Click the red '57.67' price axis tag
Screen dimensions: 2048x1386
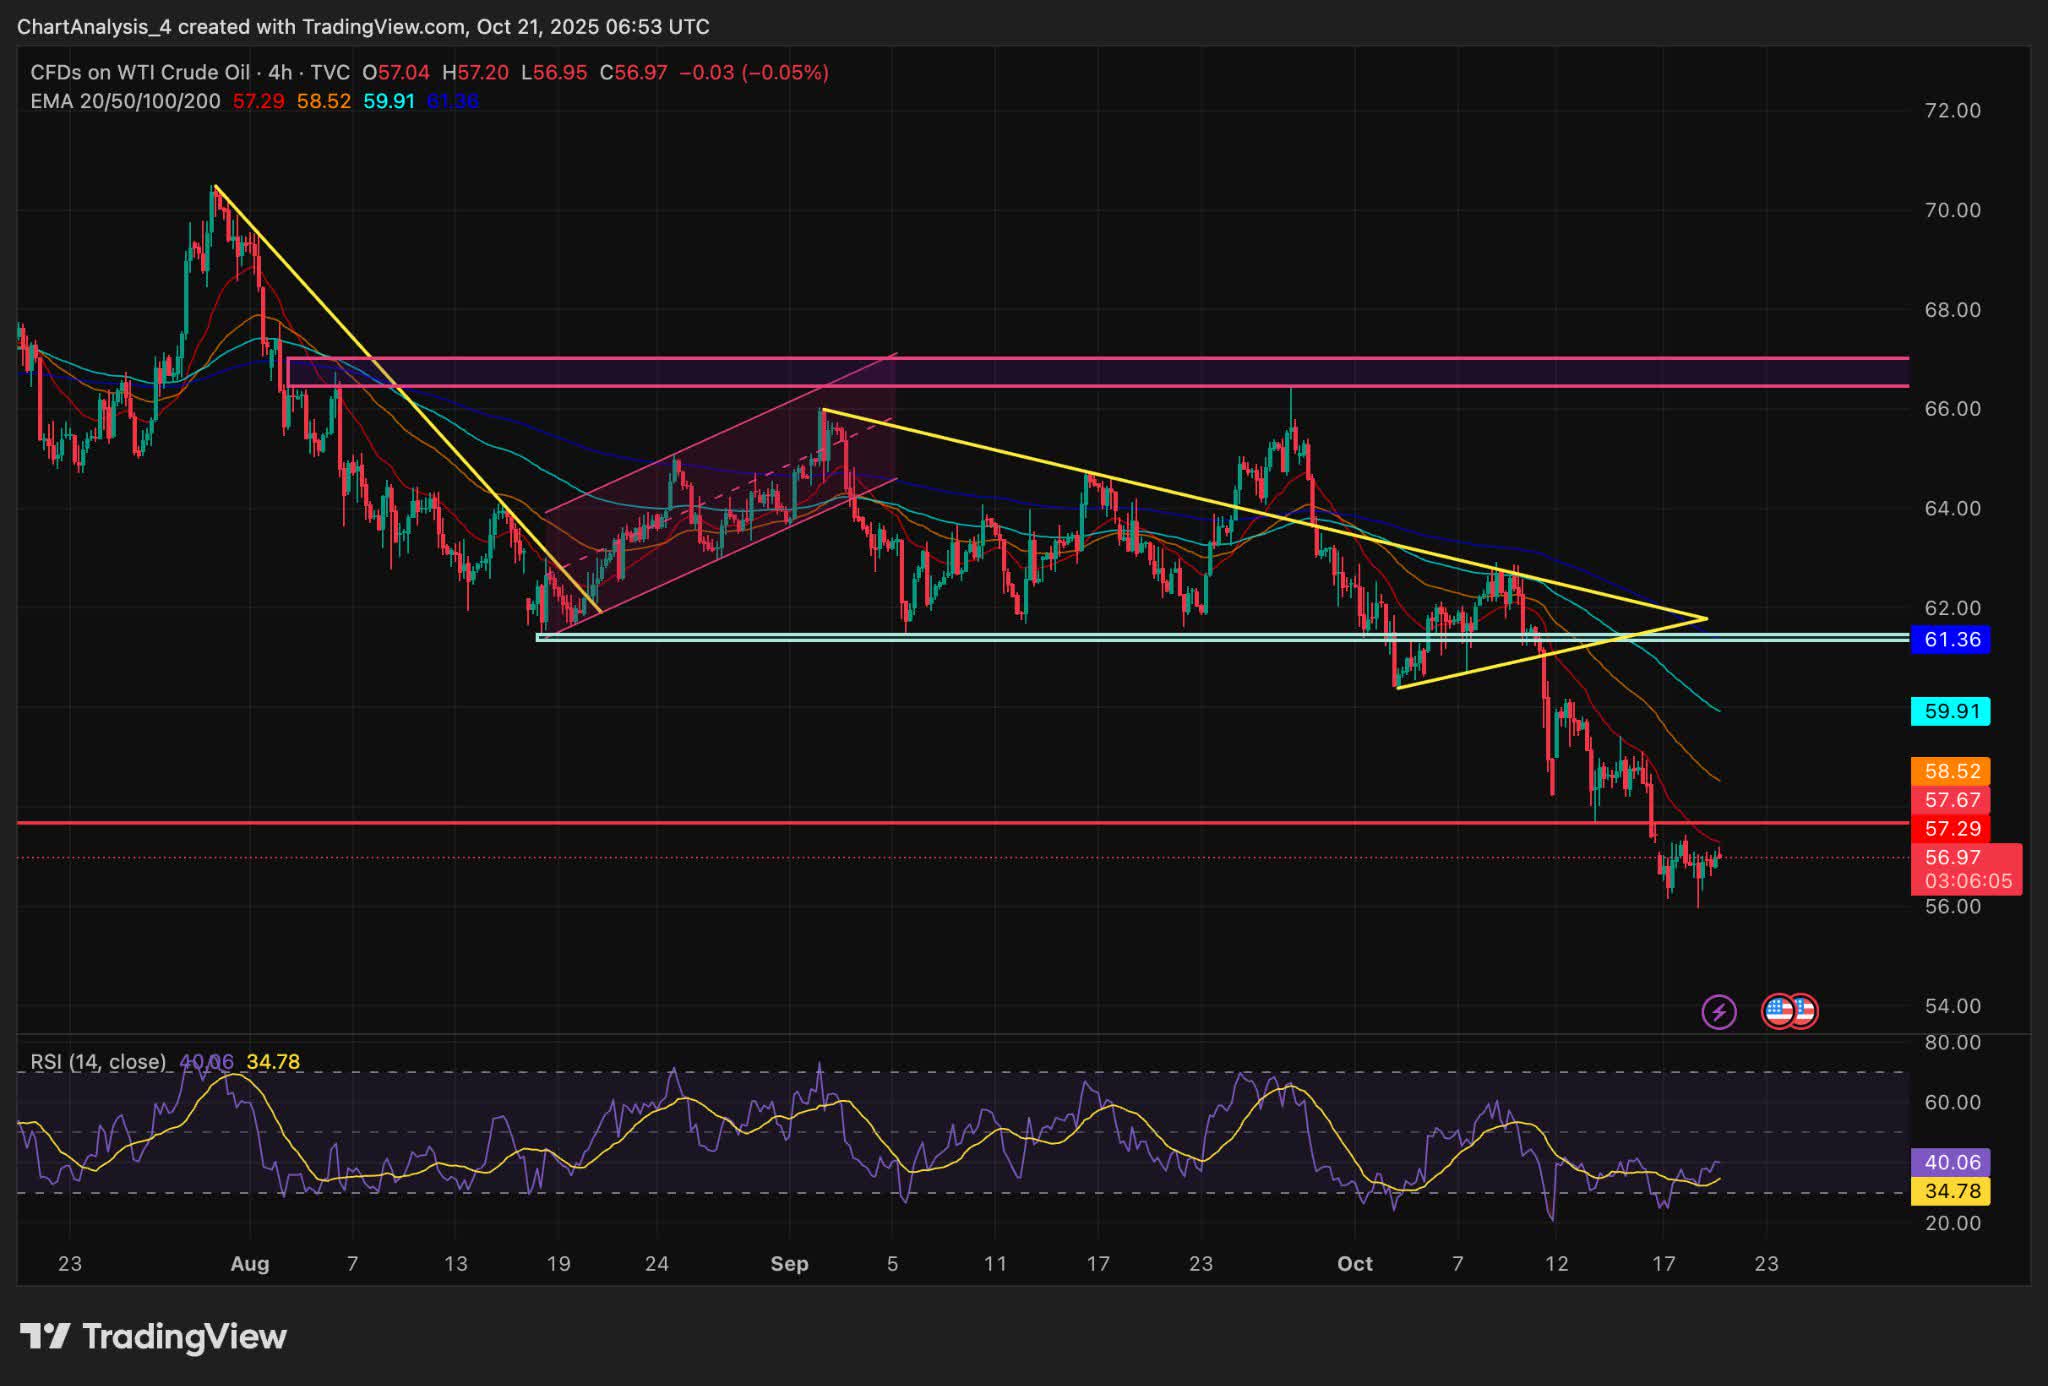tap(1950, 800)
